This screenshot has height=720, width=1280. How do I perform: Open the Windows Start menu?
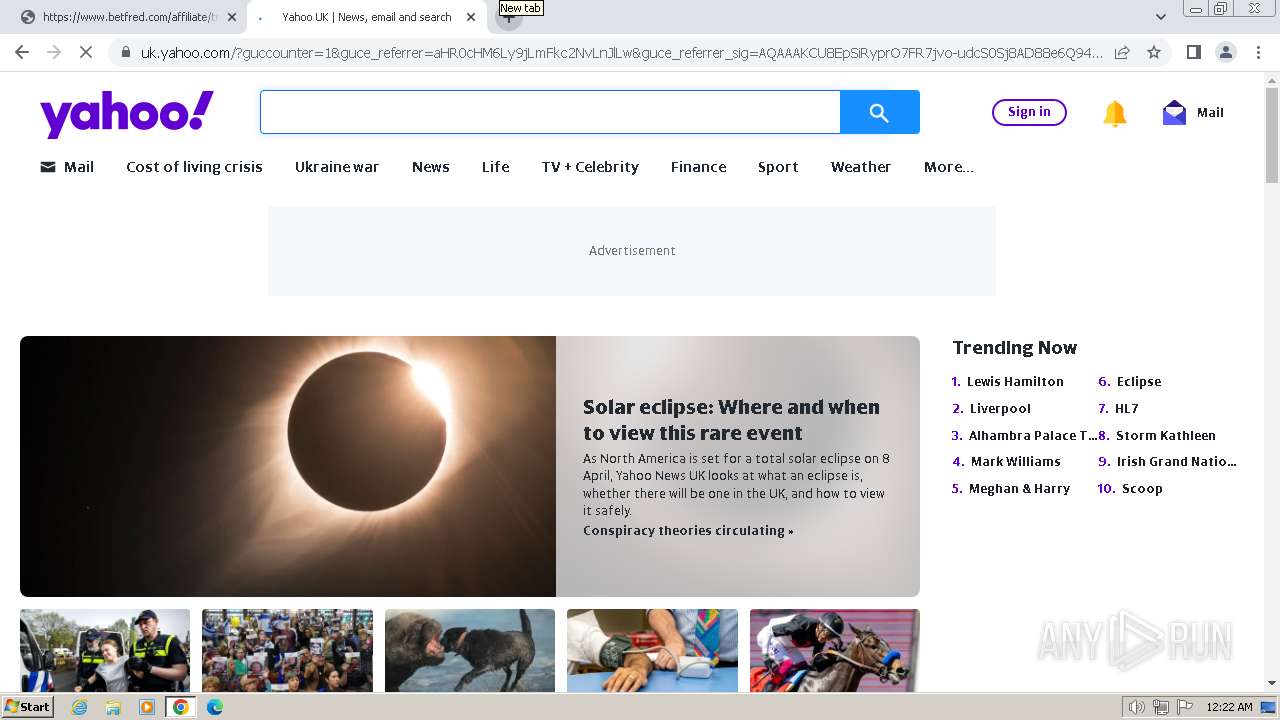pos(27,707)
